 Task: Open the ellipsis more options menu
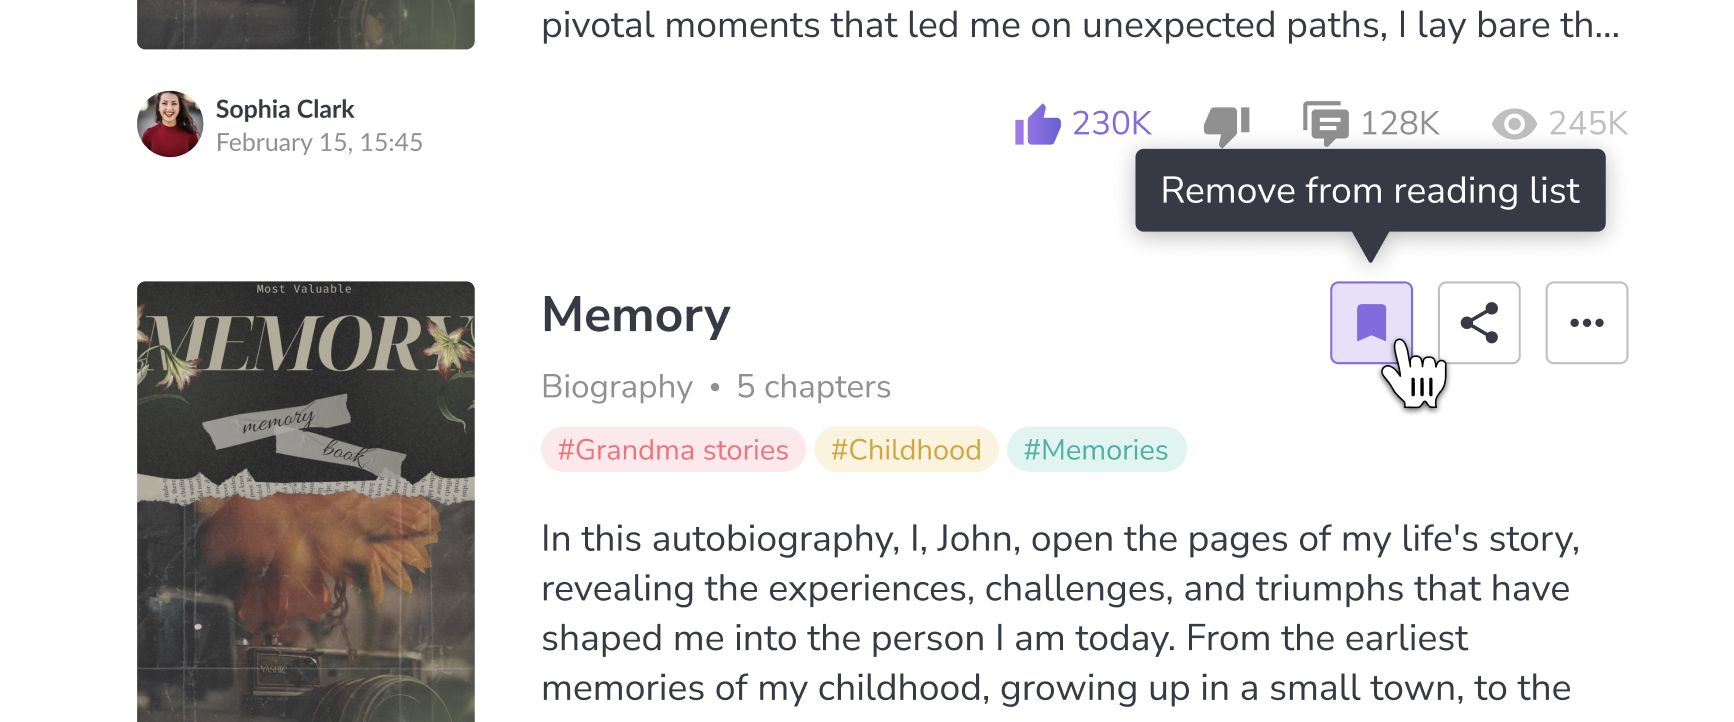coord(1586,322)
